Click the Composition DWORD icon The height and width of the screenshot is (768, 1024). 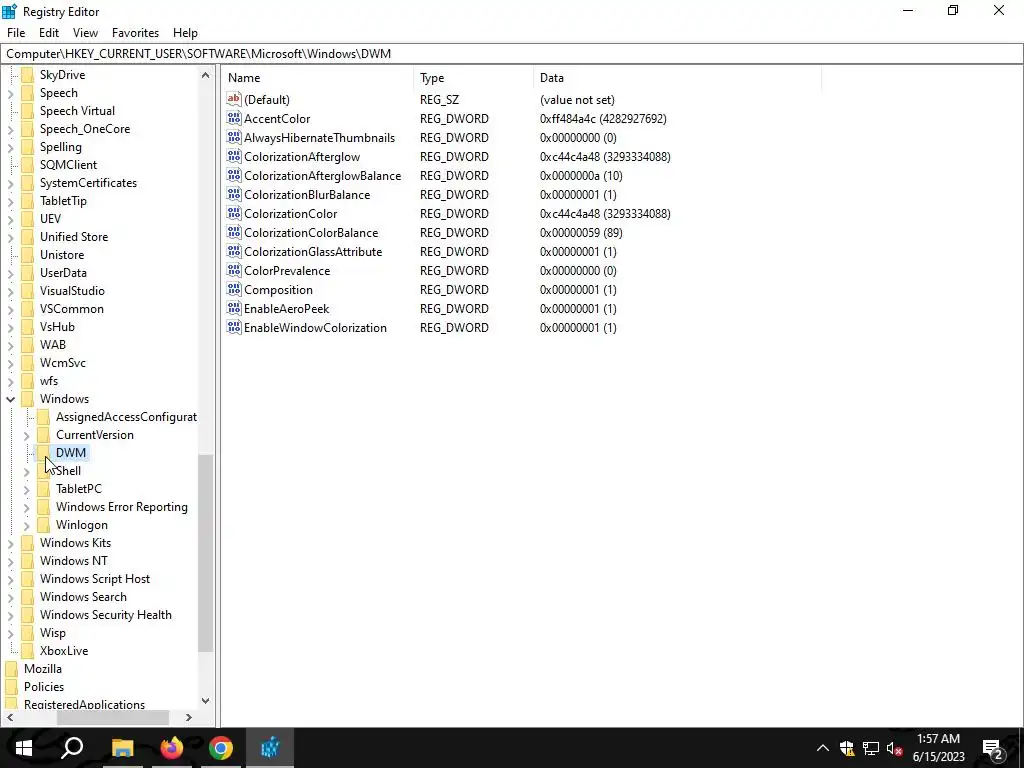(x=234, y=289)
